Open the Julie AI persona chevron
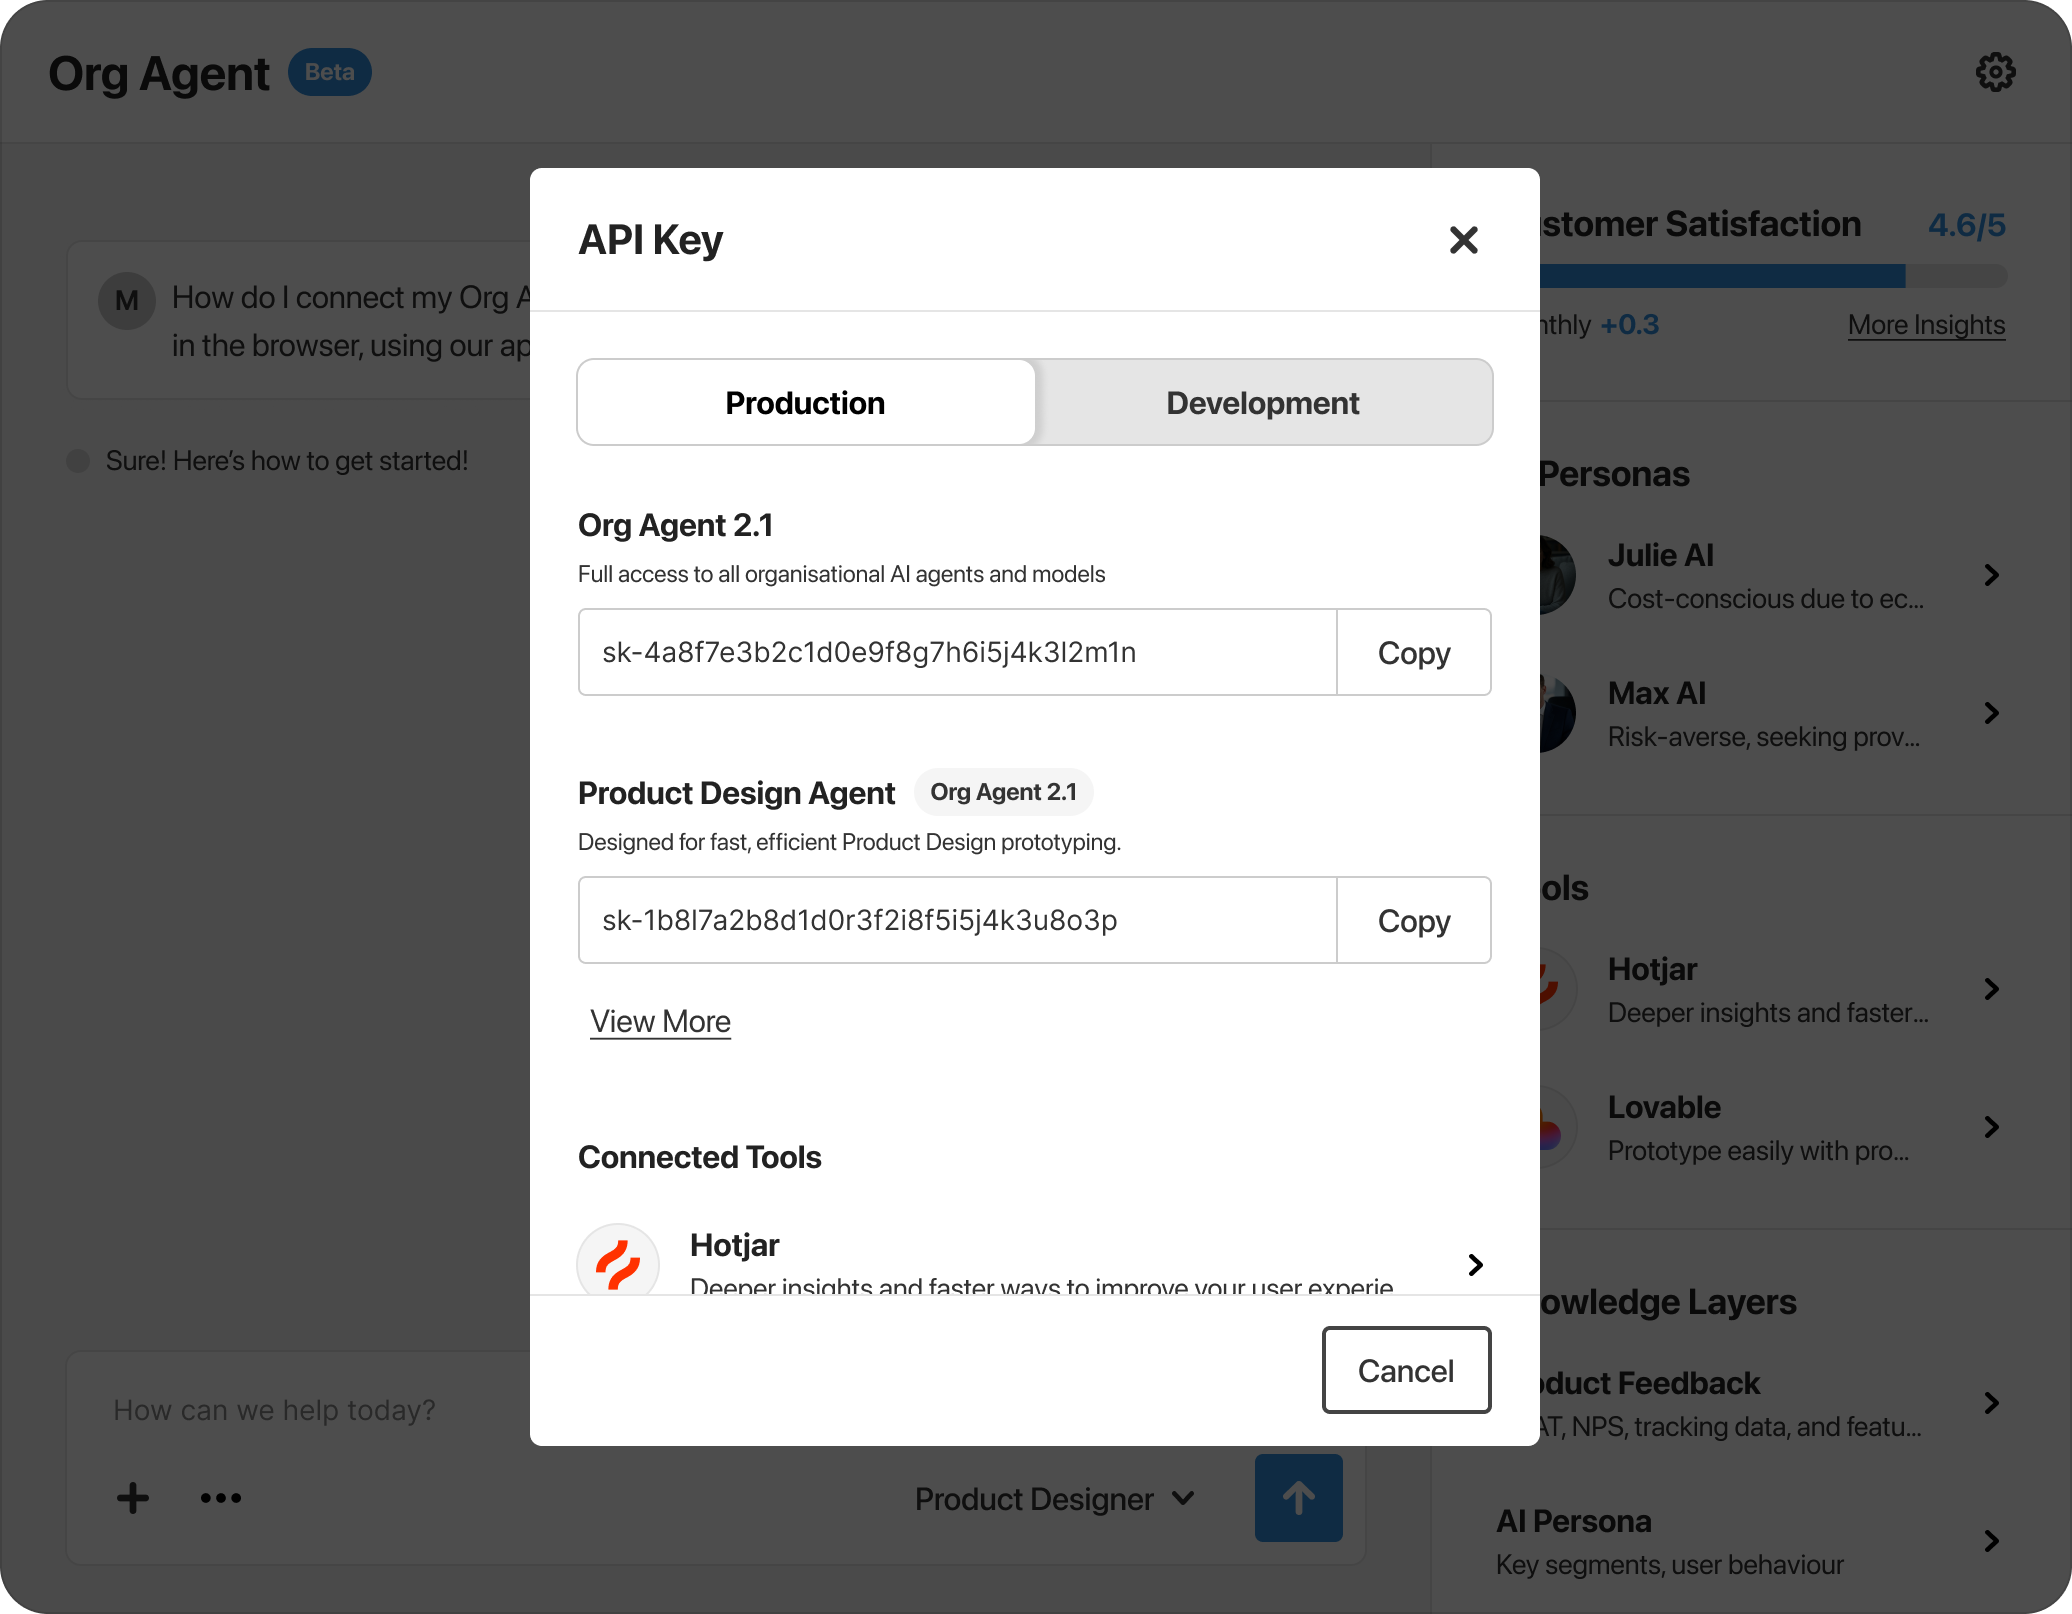The width and height of the screenshot is (2072, 1614). (1991, 575)
